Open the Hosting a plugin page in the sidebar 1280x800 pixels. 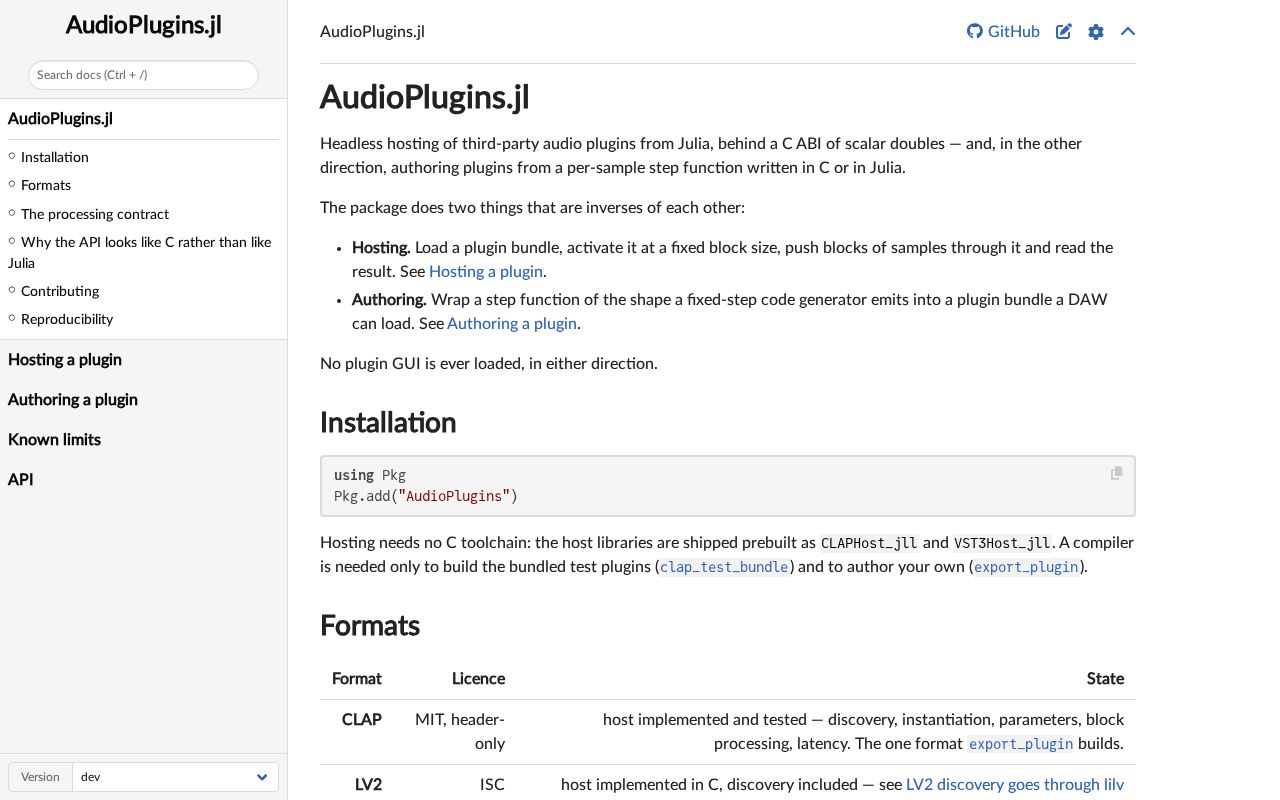(65, 359)
